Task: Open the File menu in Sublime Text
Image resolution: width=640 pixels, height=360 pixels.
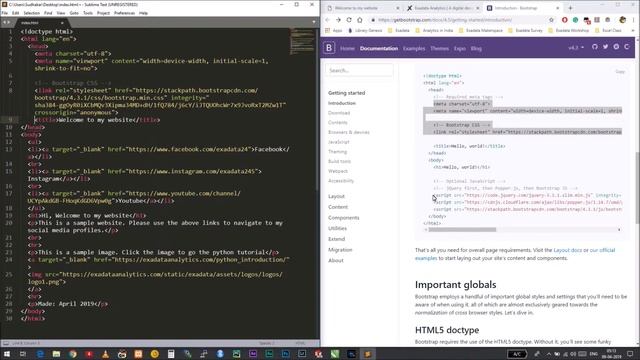Action: (4, 13)
